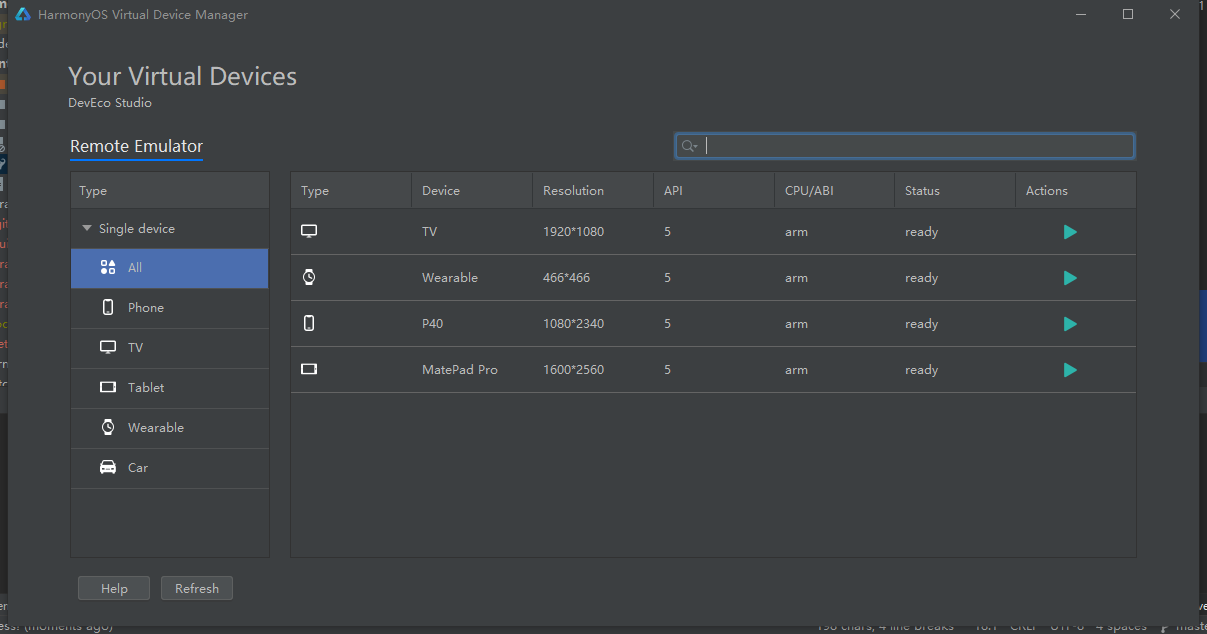Focus the device search field
This screenshot has width=1207, height=634.
pyautogui.click(x=905, y=146)
